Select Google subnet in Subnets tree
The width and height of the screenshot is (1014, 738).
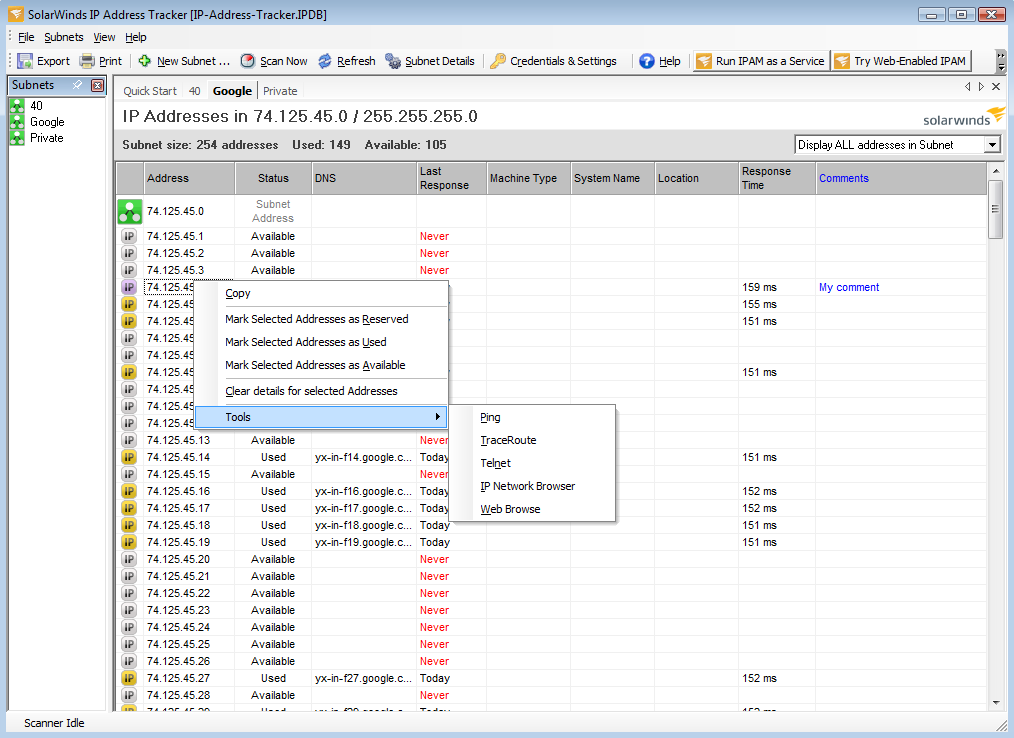[x=47, y=122]
